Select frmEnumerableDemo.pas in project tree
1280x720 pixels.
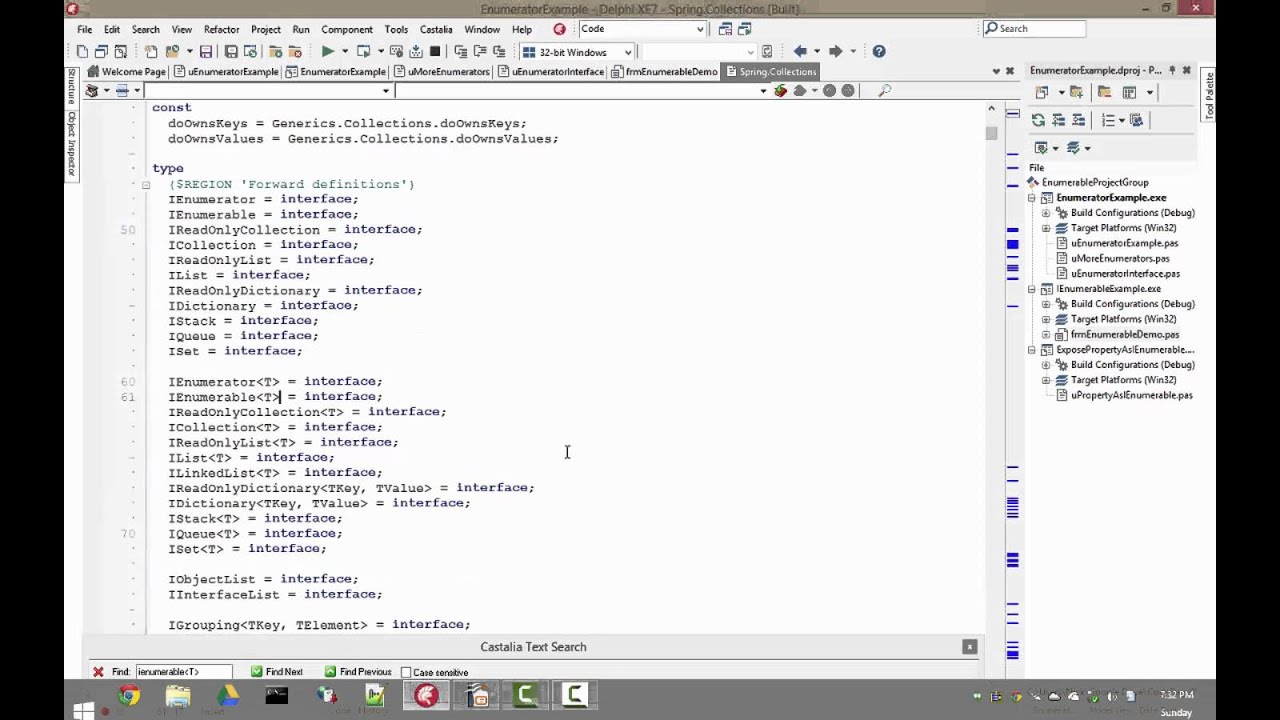(x=1125, y=334)
